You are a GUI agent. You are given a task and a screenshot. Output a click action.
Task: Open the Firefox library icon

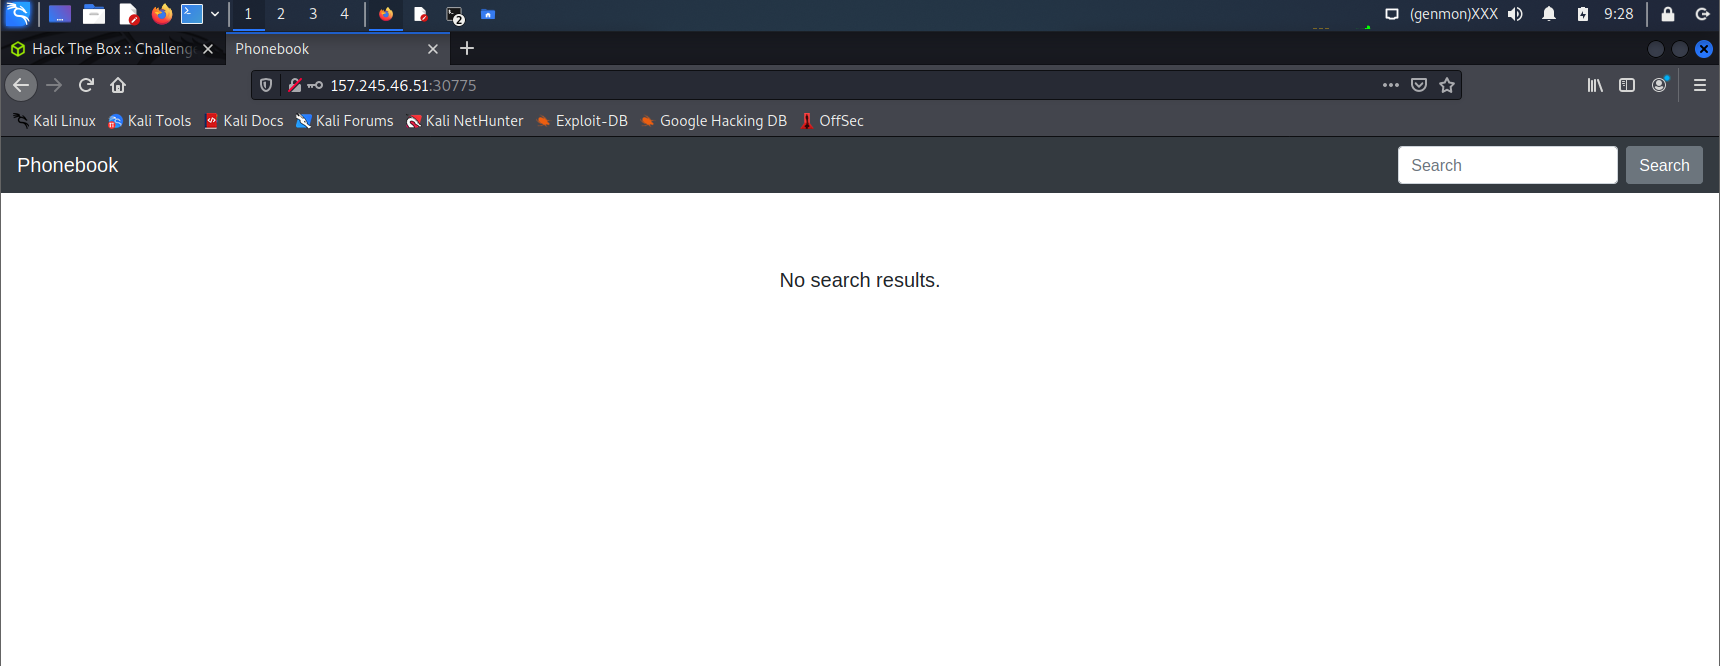[x=1595, y=85]
